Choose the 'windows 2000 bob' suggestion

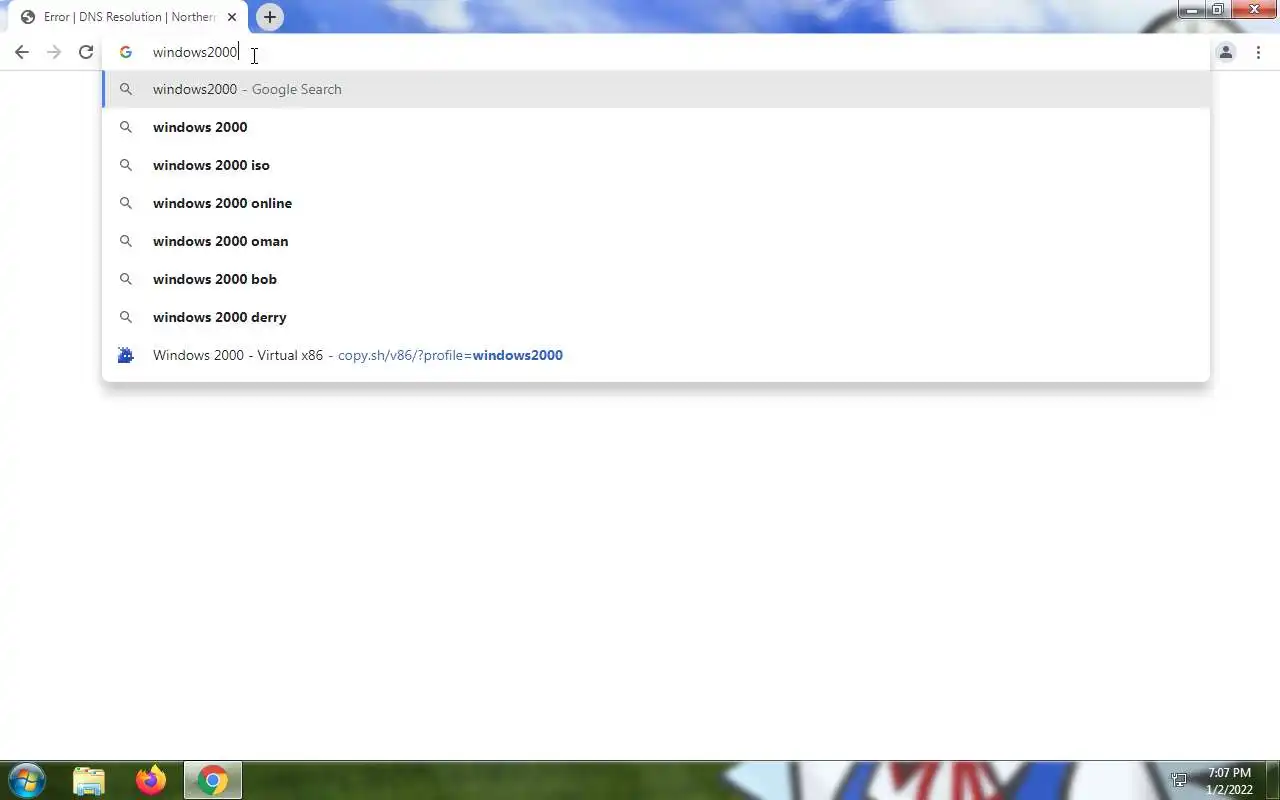tap(656, 279)
